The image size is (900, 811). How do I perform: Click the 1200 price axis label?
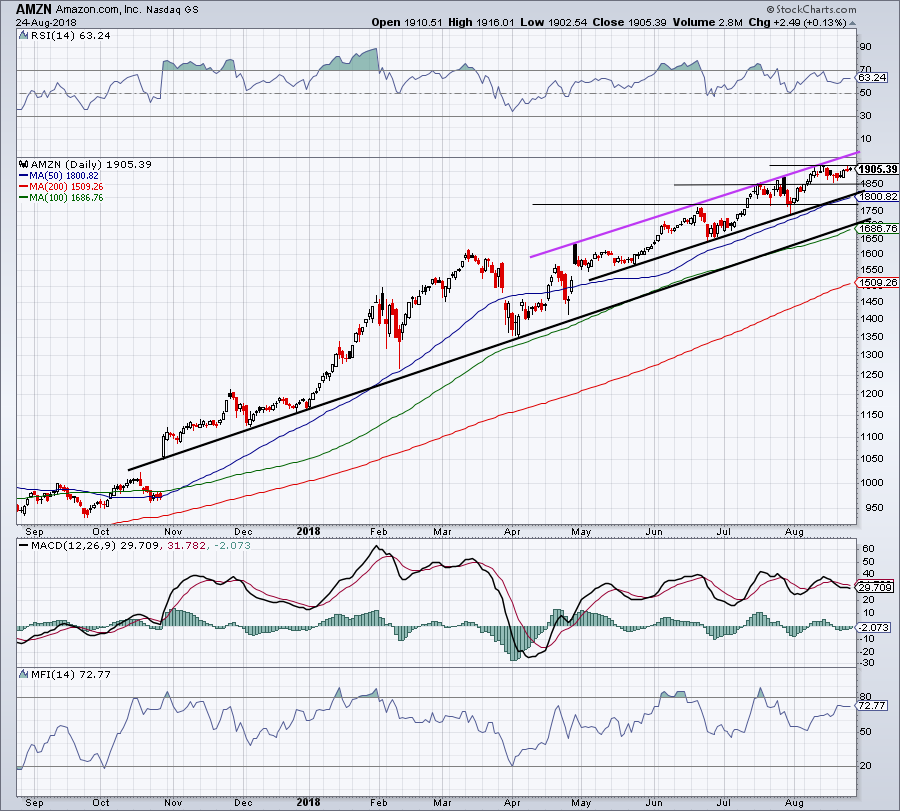coord(871,394)
